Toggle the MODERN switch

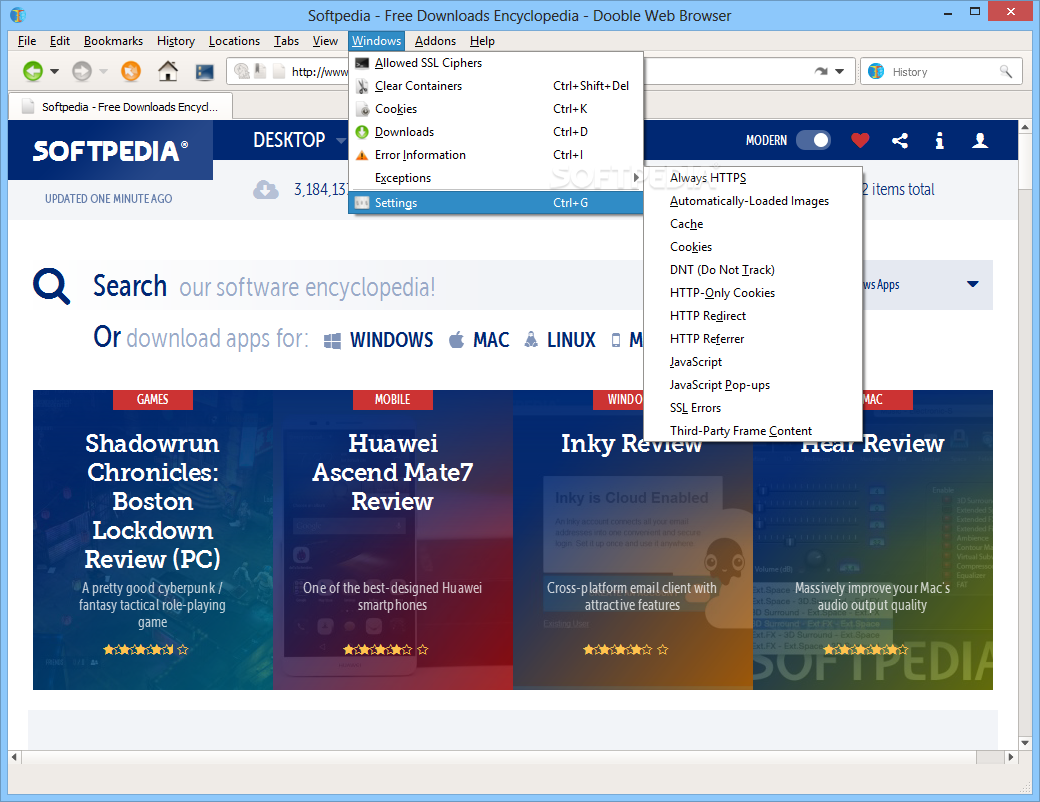(813, 140)
